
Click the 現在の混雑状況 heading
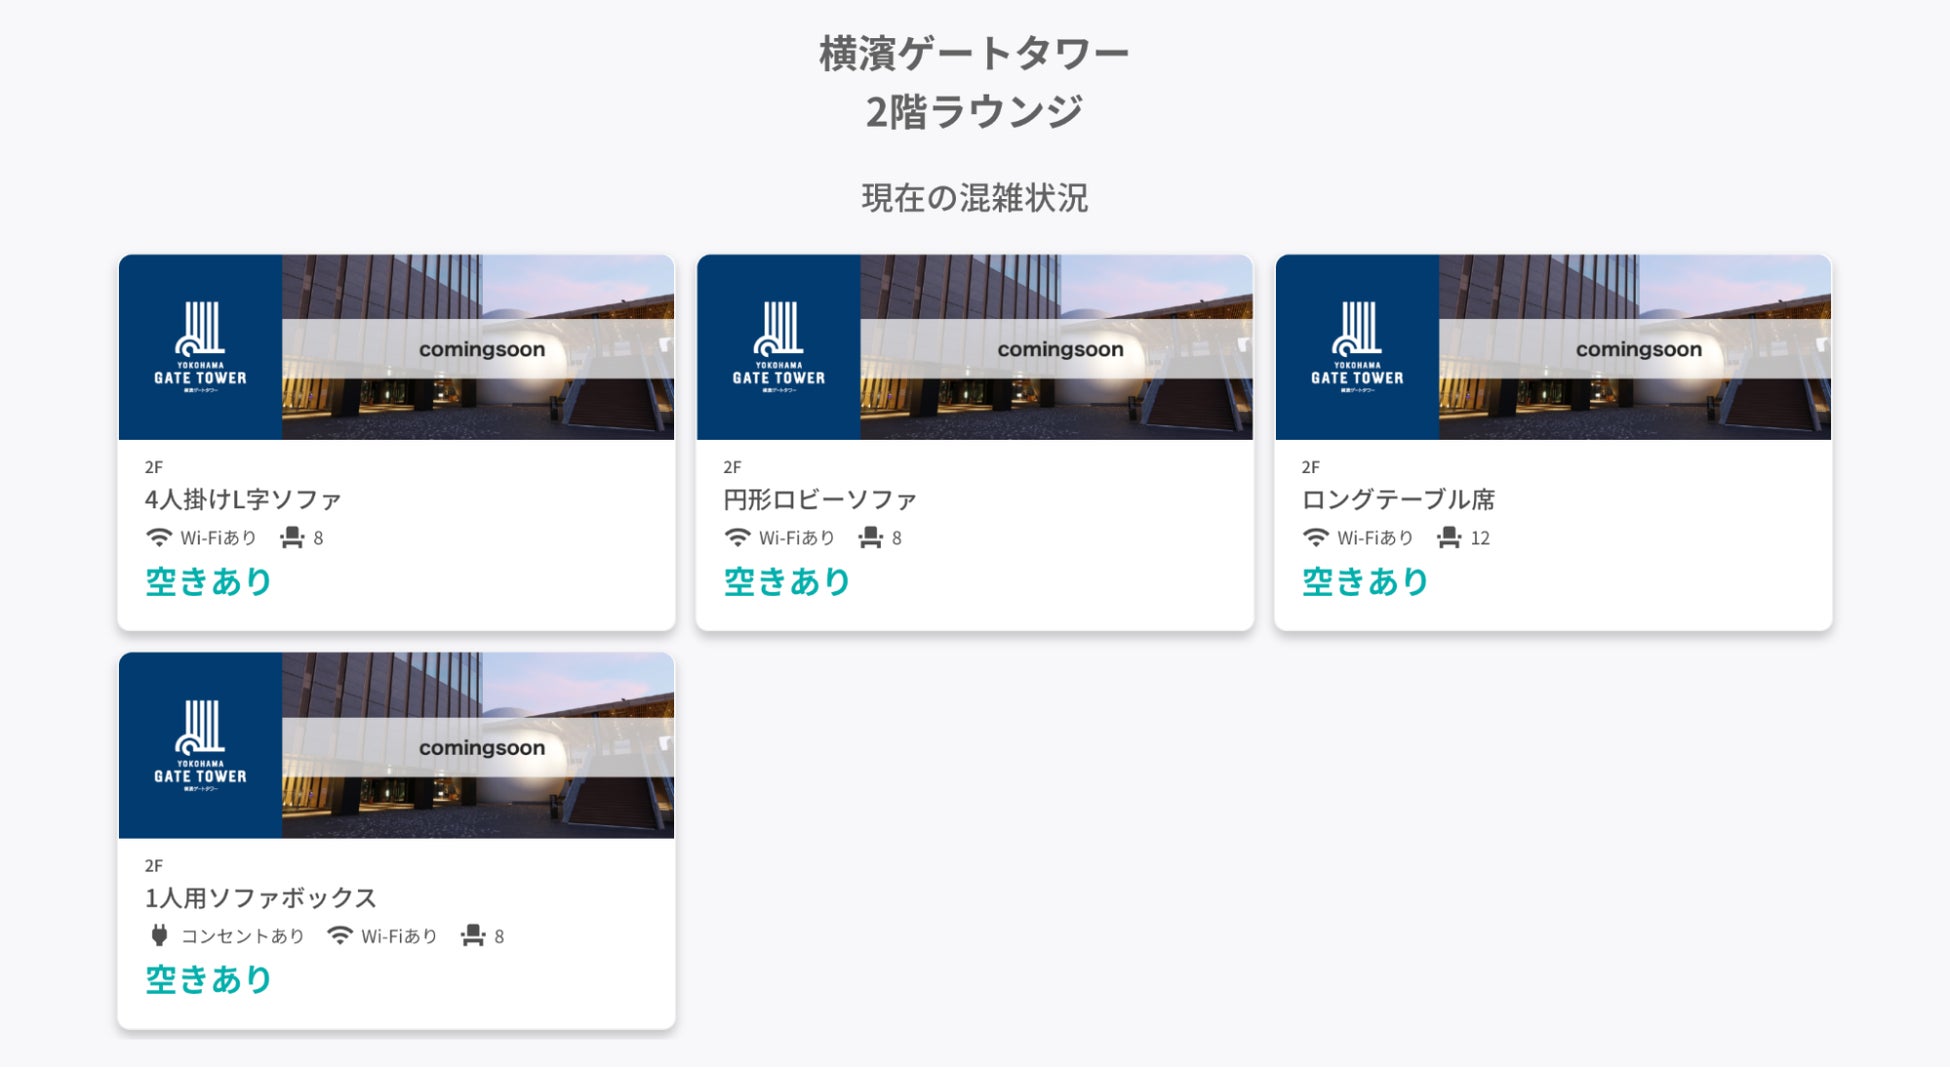pos(974,198)
